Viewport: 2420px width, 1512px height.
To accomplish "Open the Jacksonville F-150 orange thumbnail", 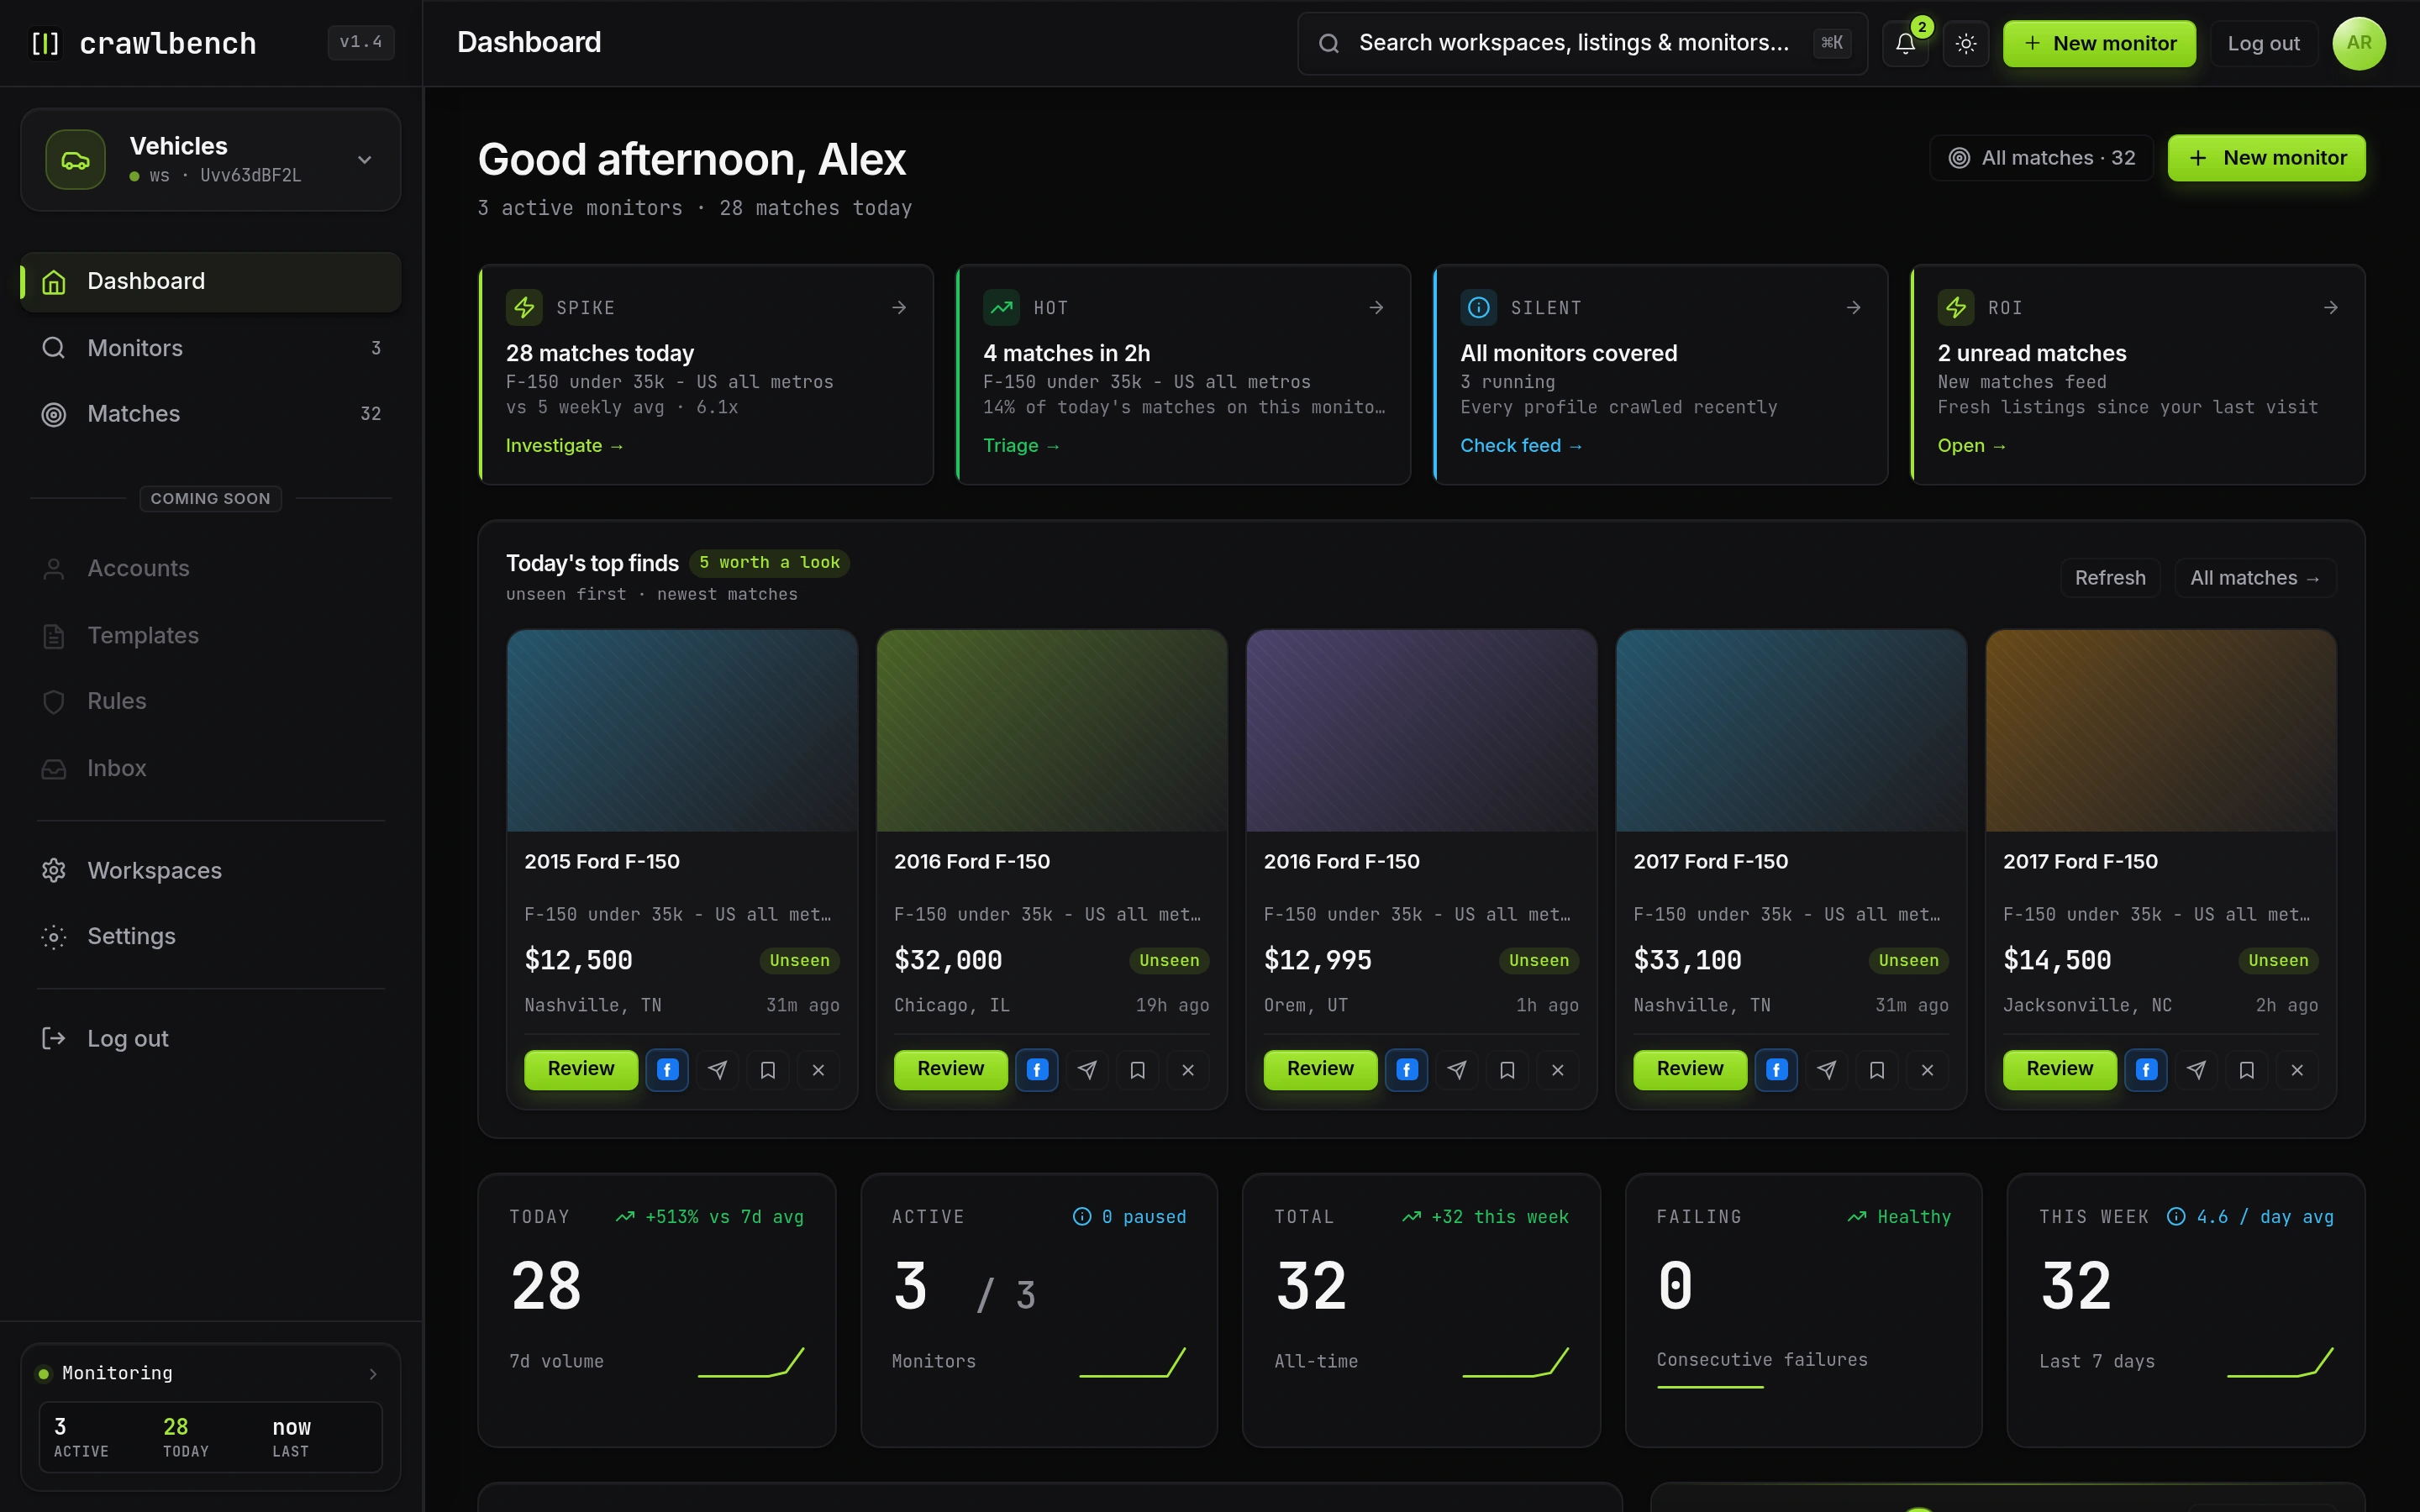I will point(2161,730).
